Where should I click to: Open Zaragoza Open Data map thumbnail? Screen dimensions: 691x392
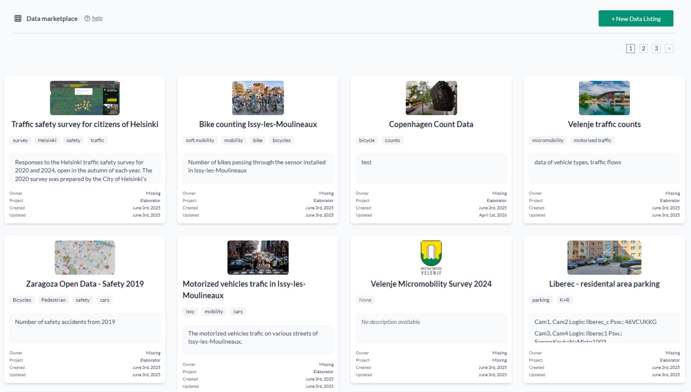click(85, 257)
